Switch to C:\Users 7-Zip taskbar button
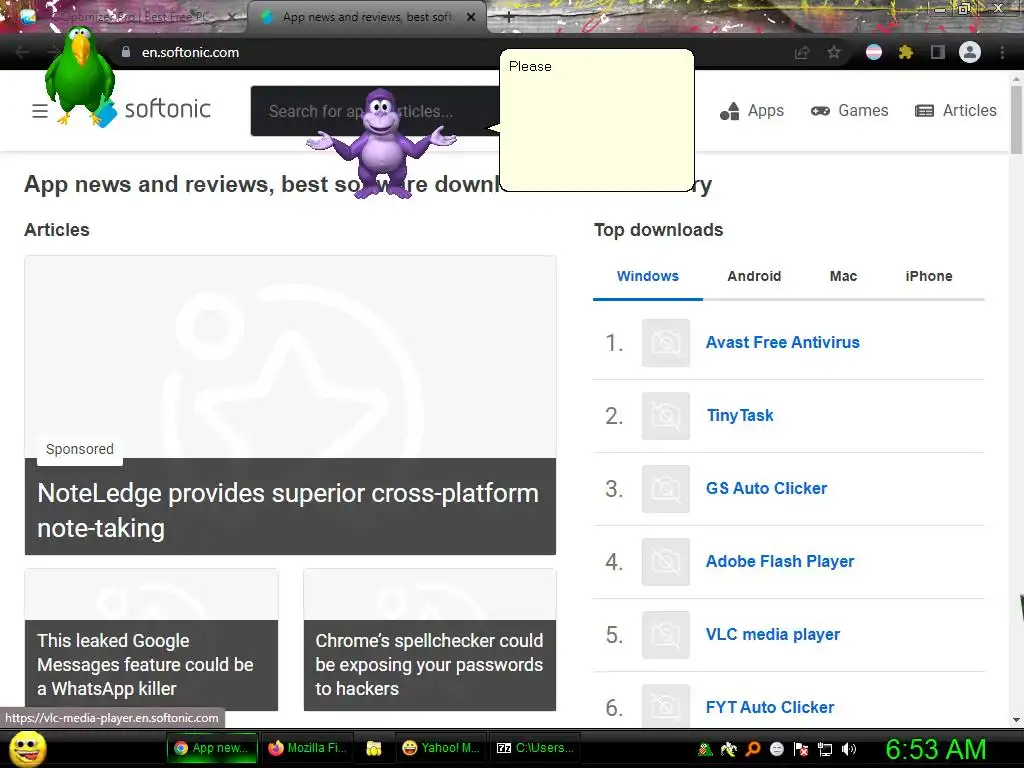The height and width of the screenshot is (768, 1024). 535,748
